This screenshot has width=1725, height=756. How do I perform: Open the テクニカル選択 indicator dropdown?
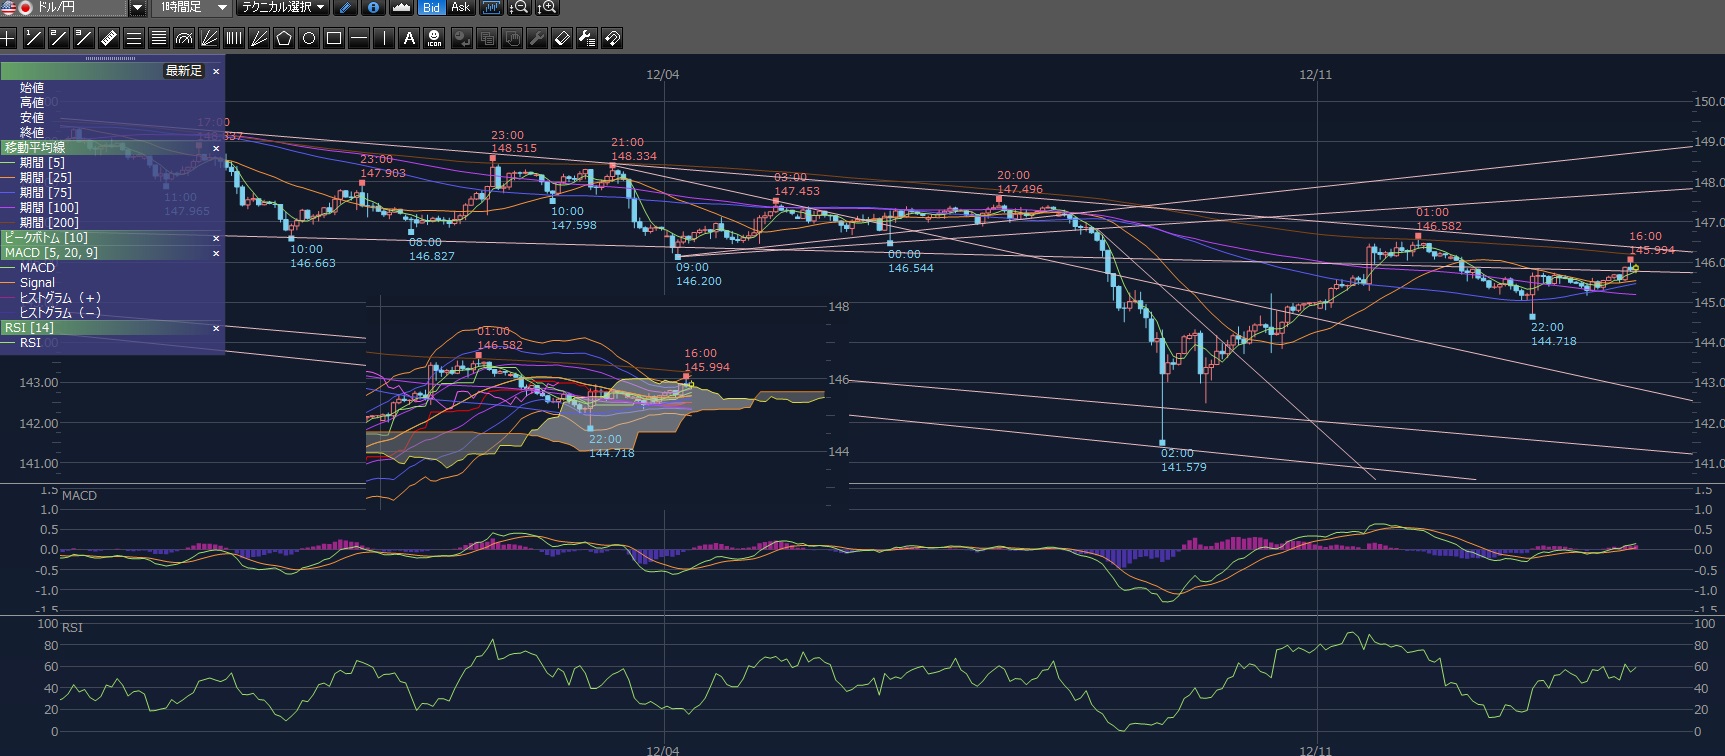[x=284, y=8]
